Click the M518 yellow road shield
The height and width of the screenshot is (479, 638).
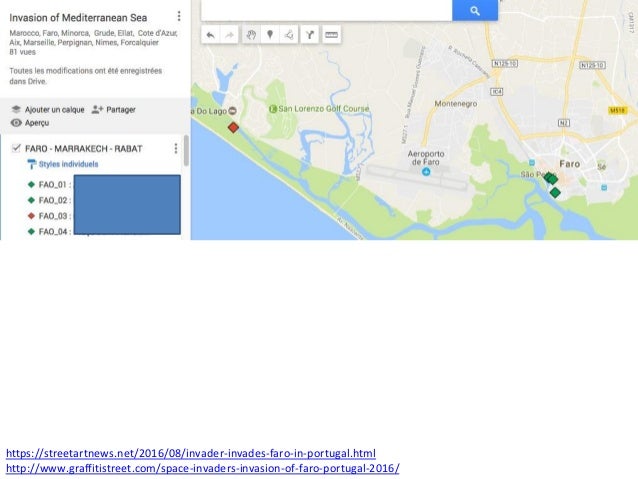coord(618,110)
